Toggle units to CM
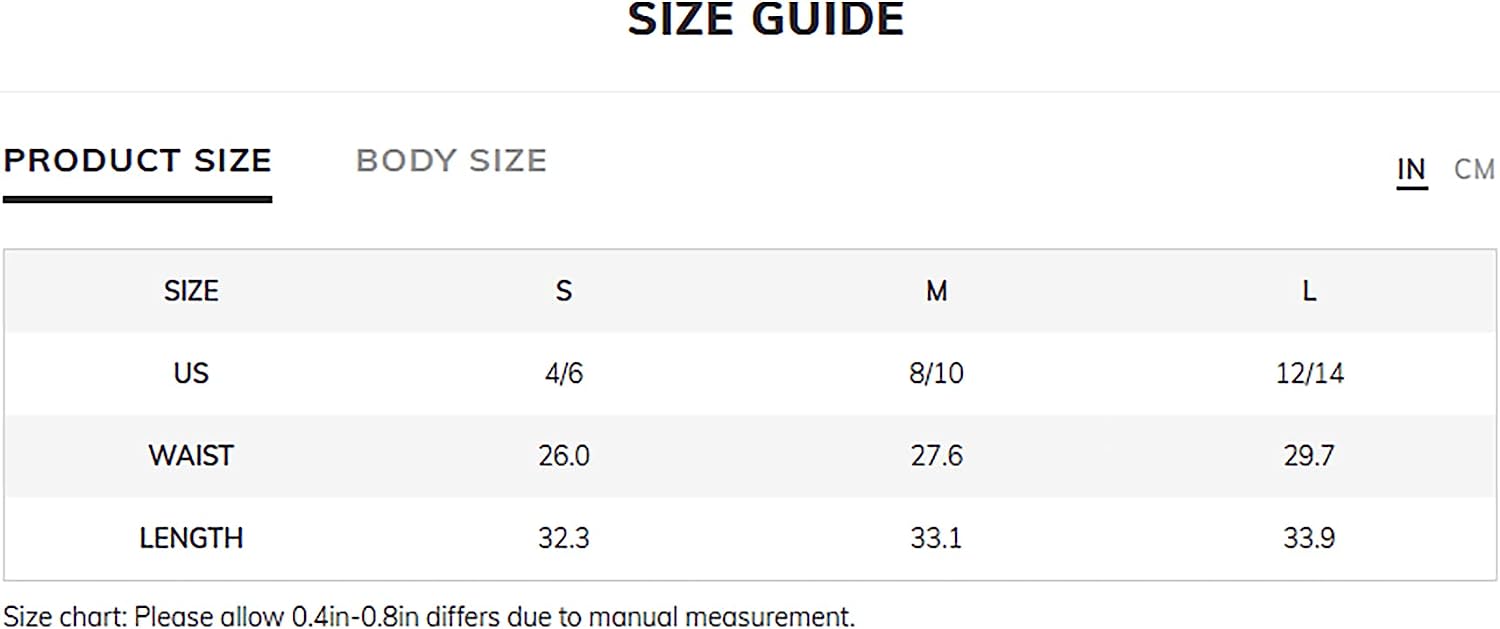The image size is (1500, 629). click(x=1474, y=170)
